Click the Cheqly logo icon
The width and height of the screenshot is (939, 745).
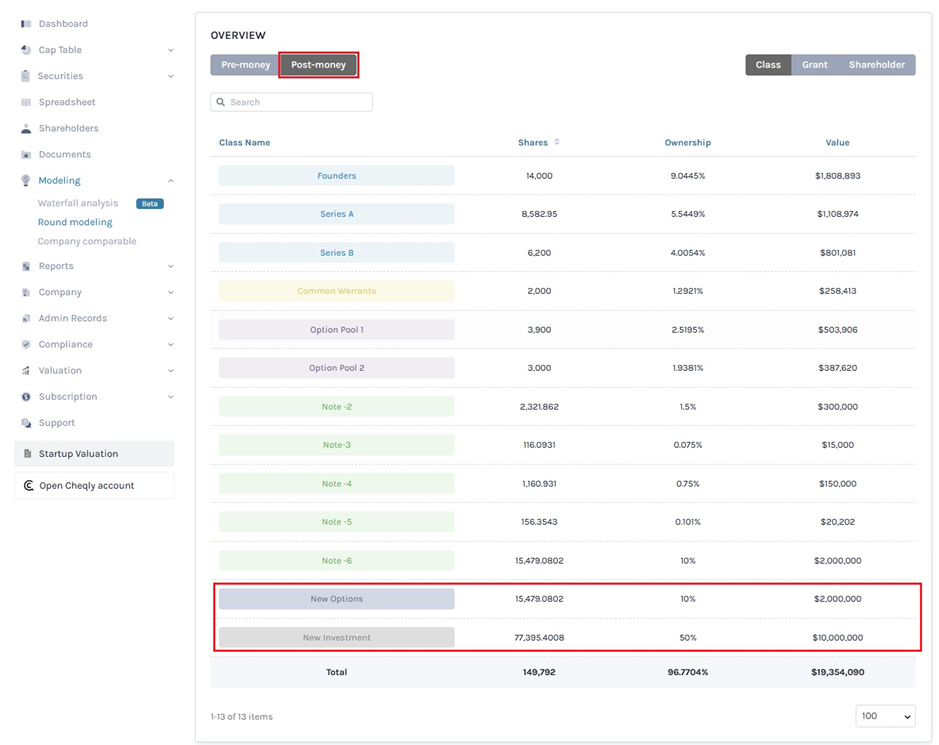coord(28,486)
